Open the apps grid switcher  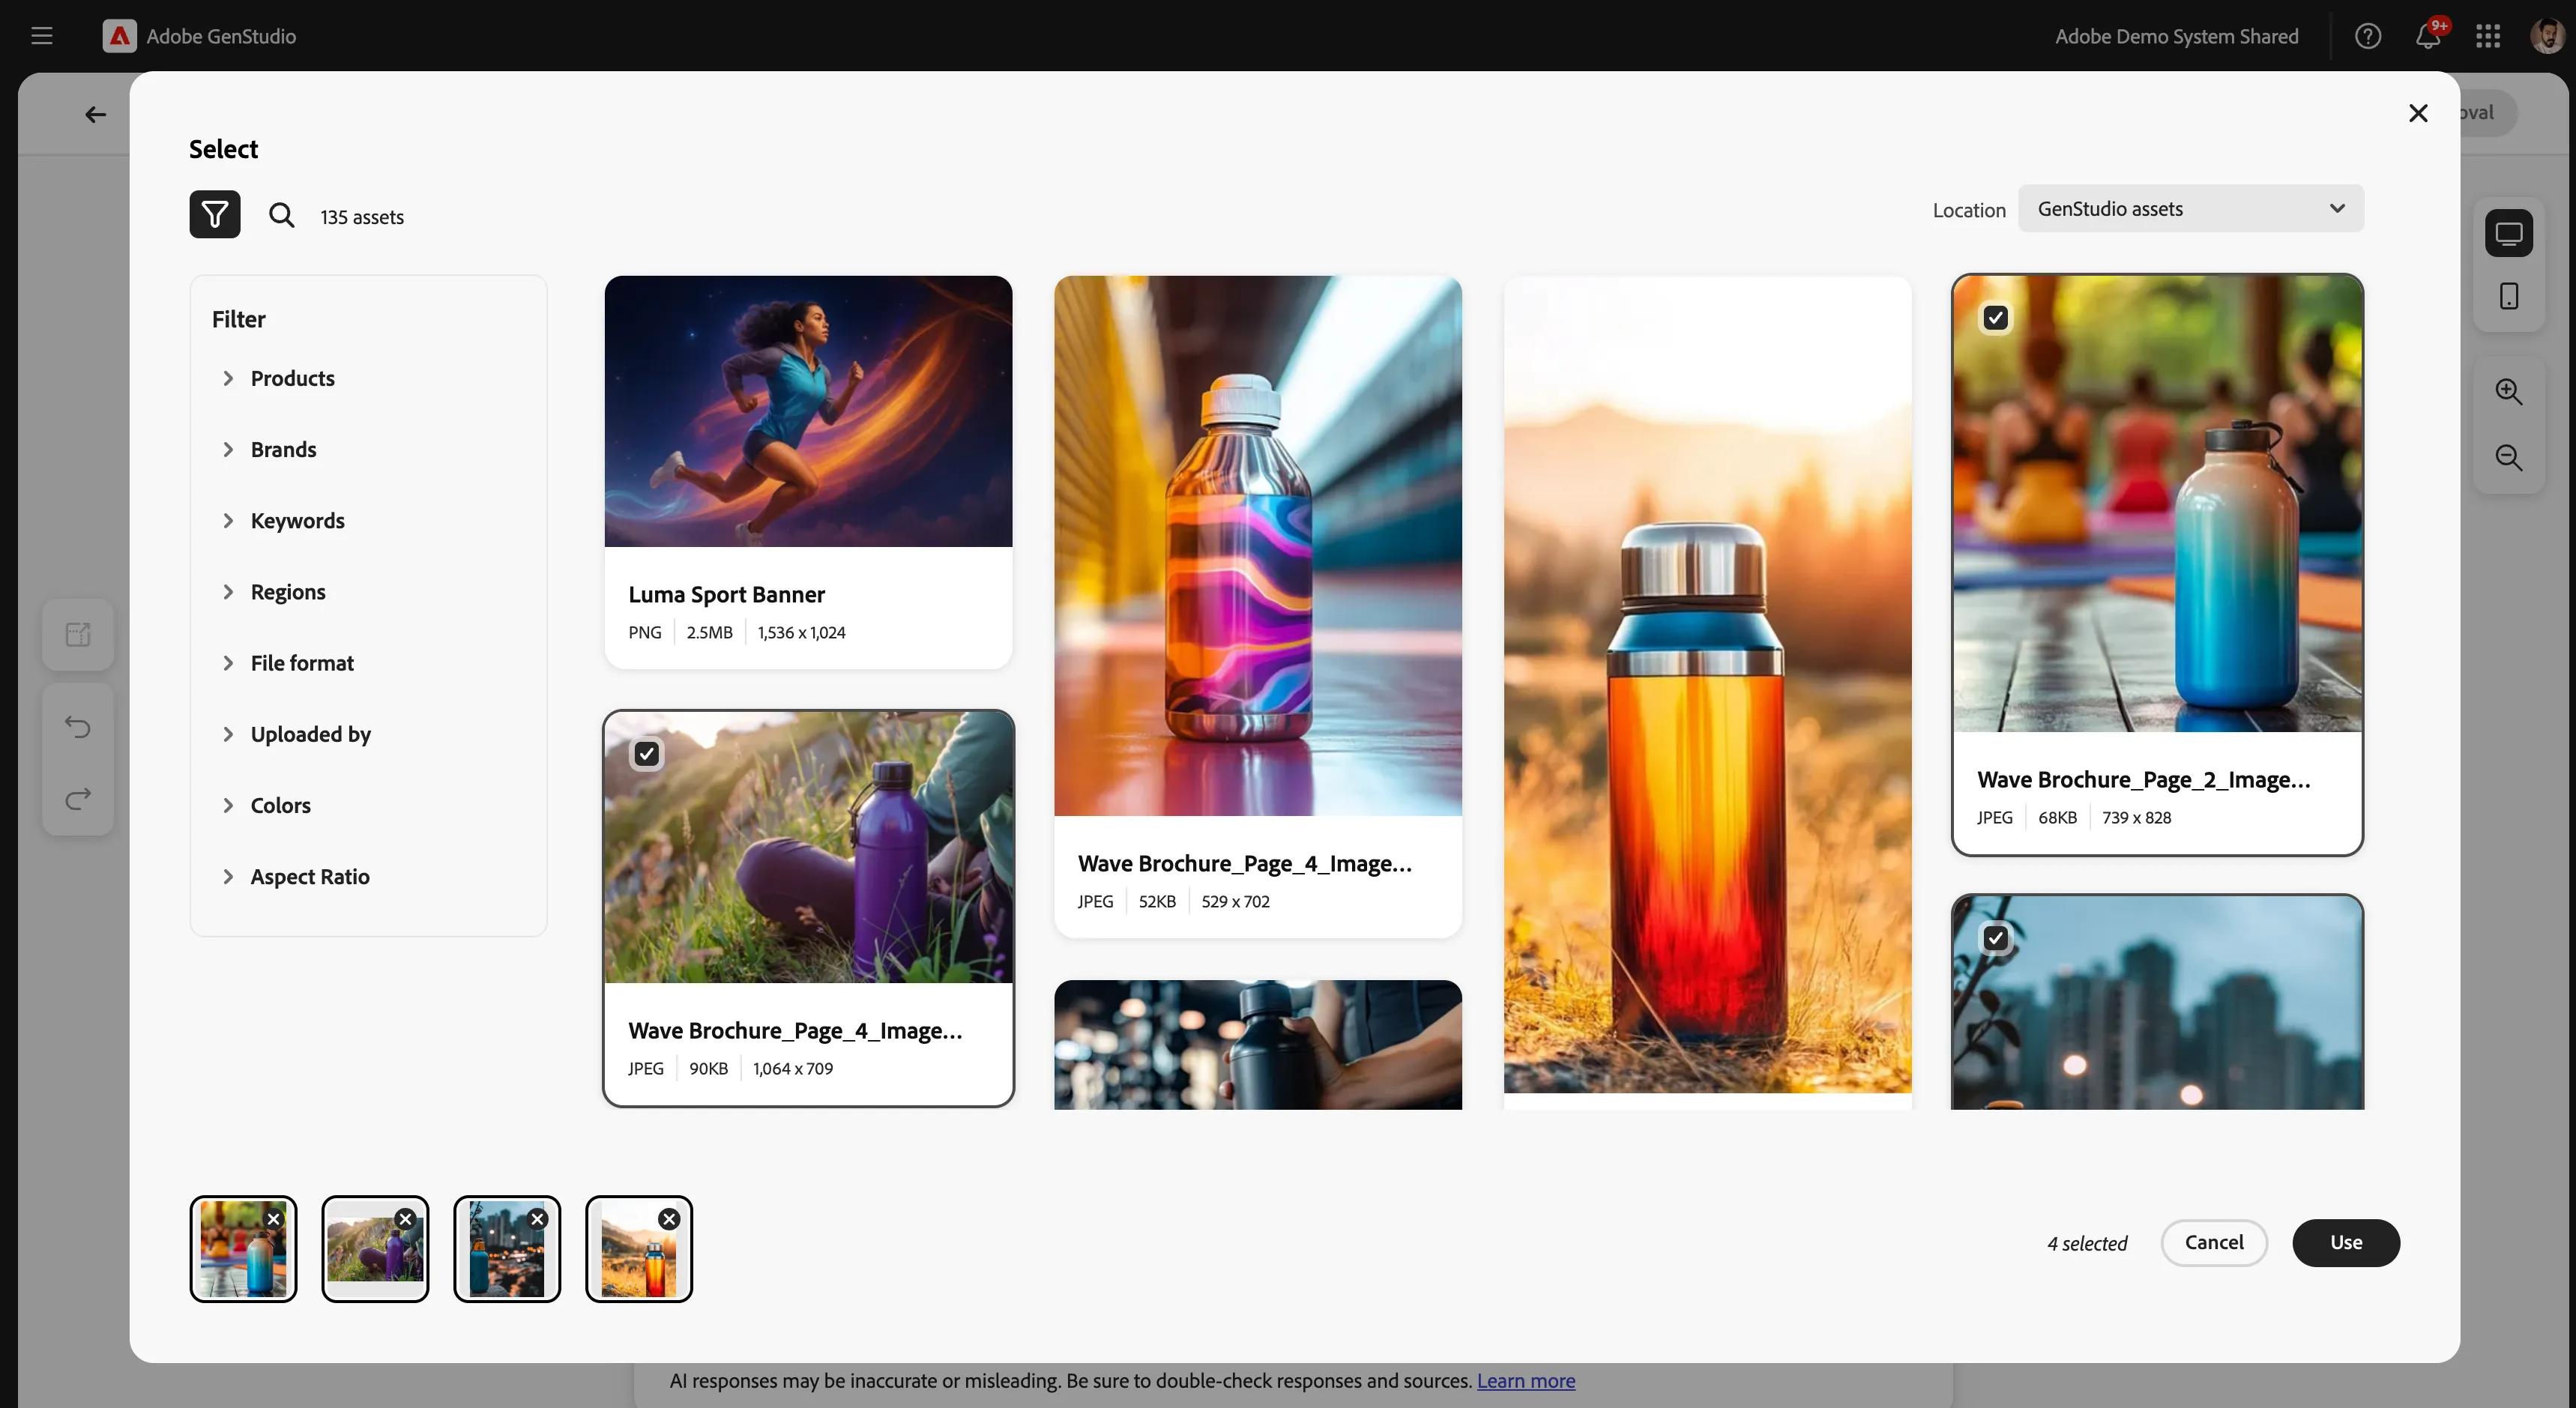point(2488,36)
